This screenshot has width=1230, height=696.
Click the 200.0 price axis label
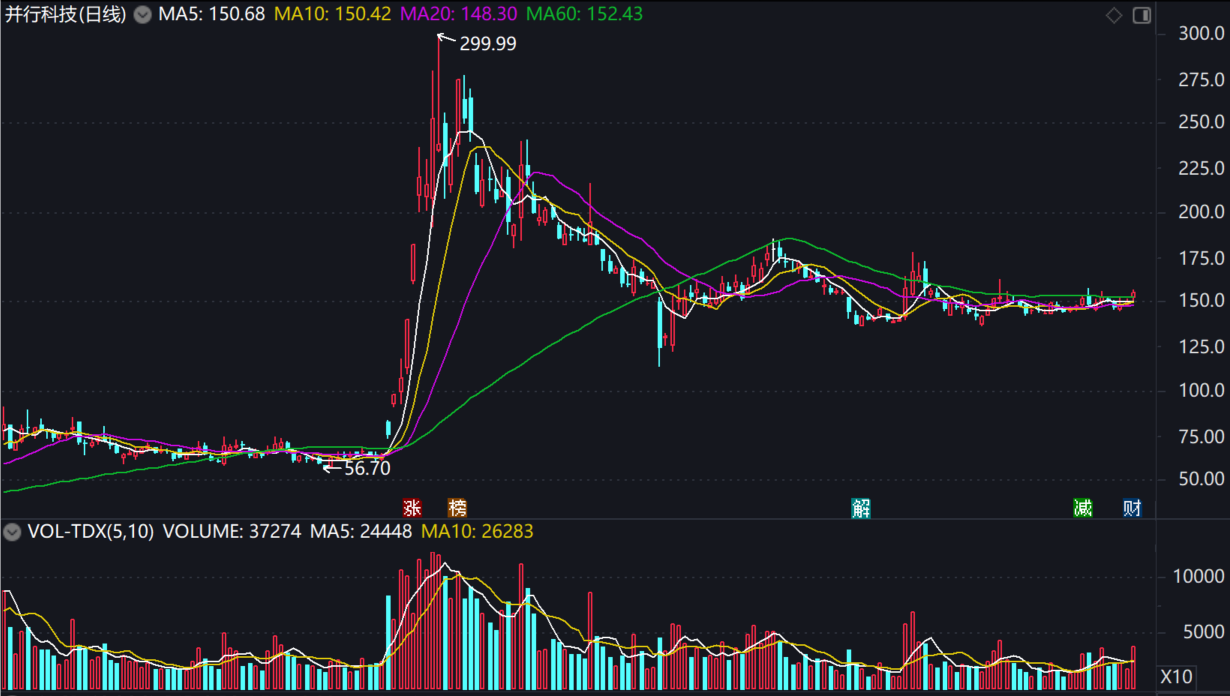coord(1202,212)
